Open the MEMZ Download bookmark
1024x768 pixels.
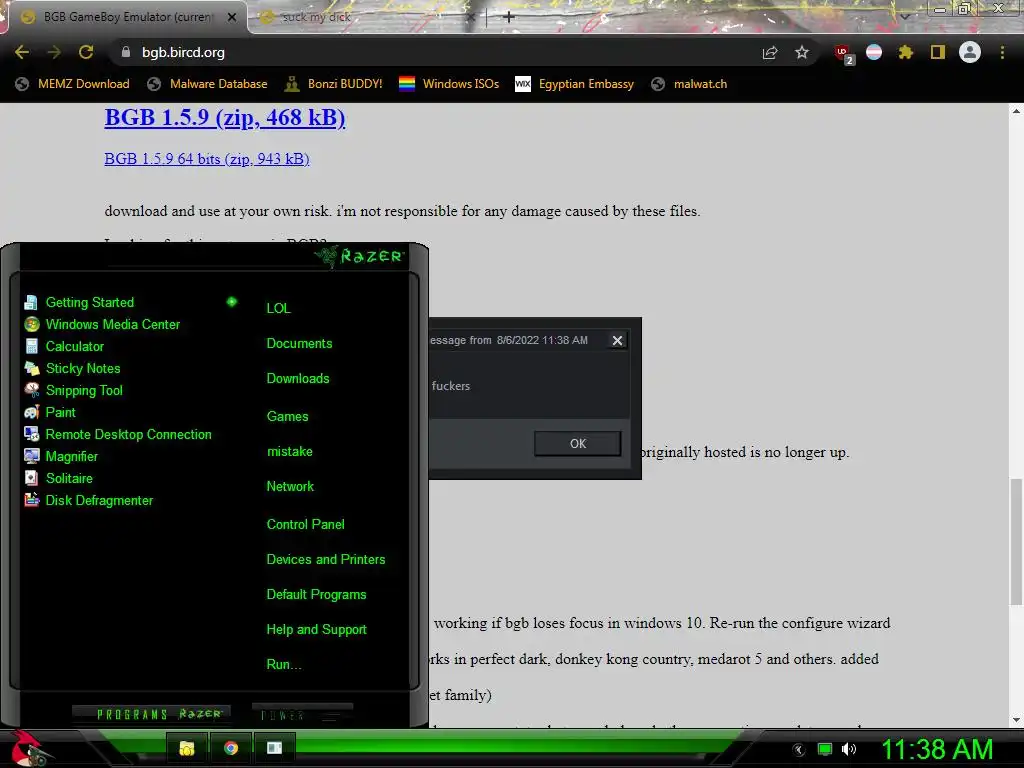click(72, 84)
